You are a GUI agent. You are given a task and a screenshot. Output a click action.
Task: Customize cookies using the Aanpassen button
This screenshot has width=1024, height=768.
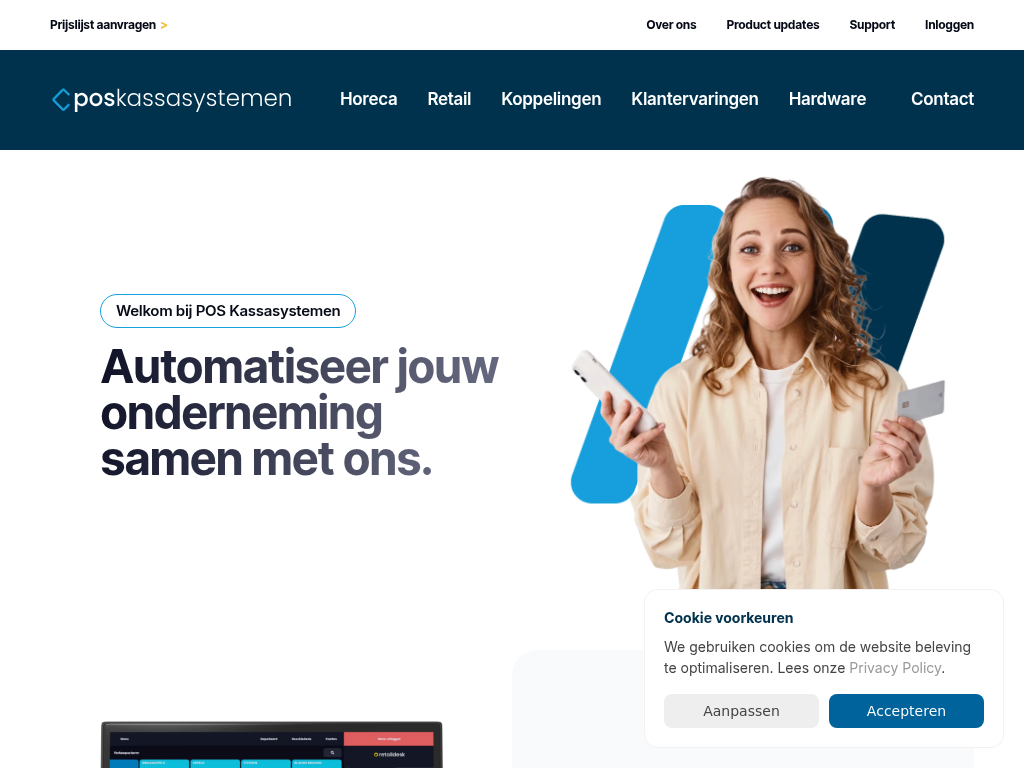point(741,711)
